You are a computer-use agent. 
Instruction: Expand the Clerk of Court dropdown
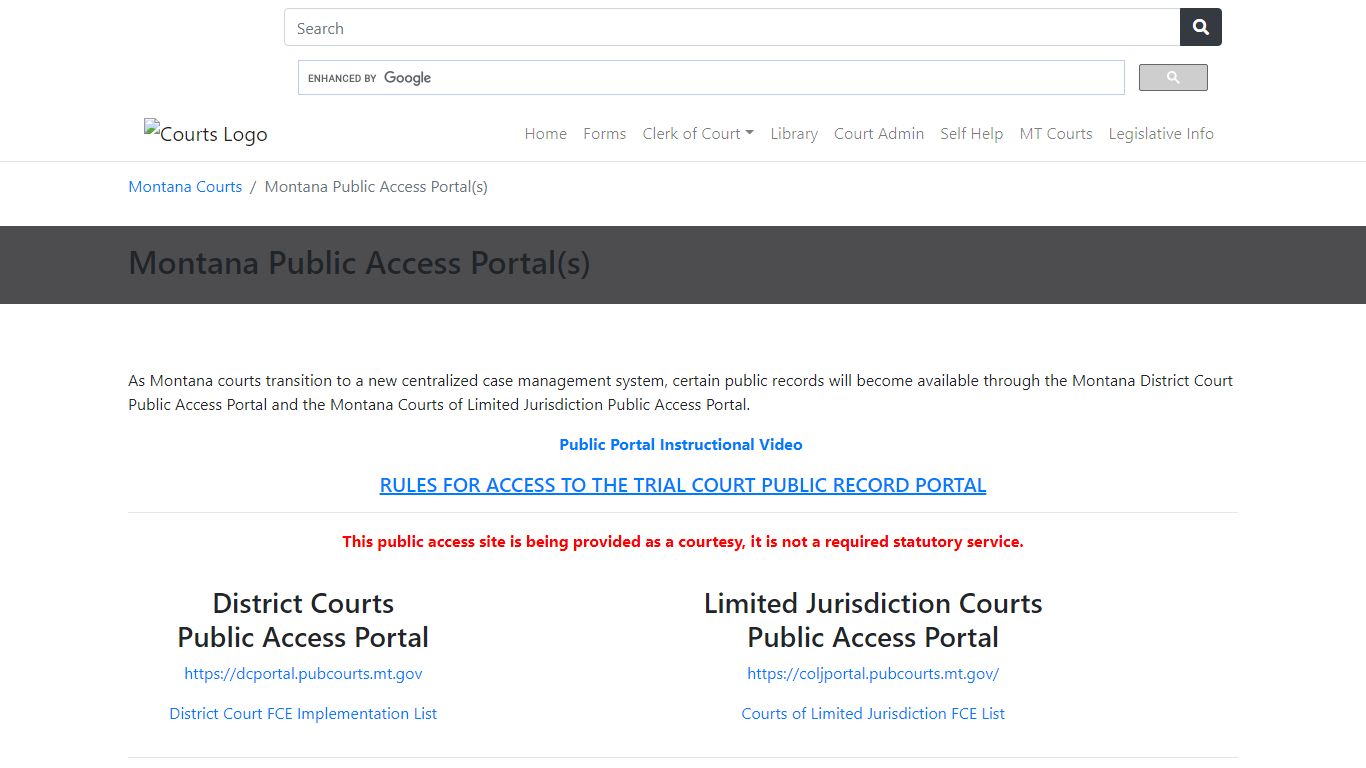(698, 134)
